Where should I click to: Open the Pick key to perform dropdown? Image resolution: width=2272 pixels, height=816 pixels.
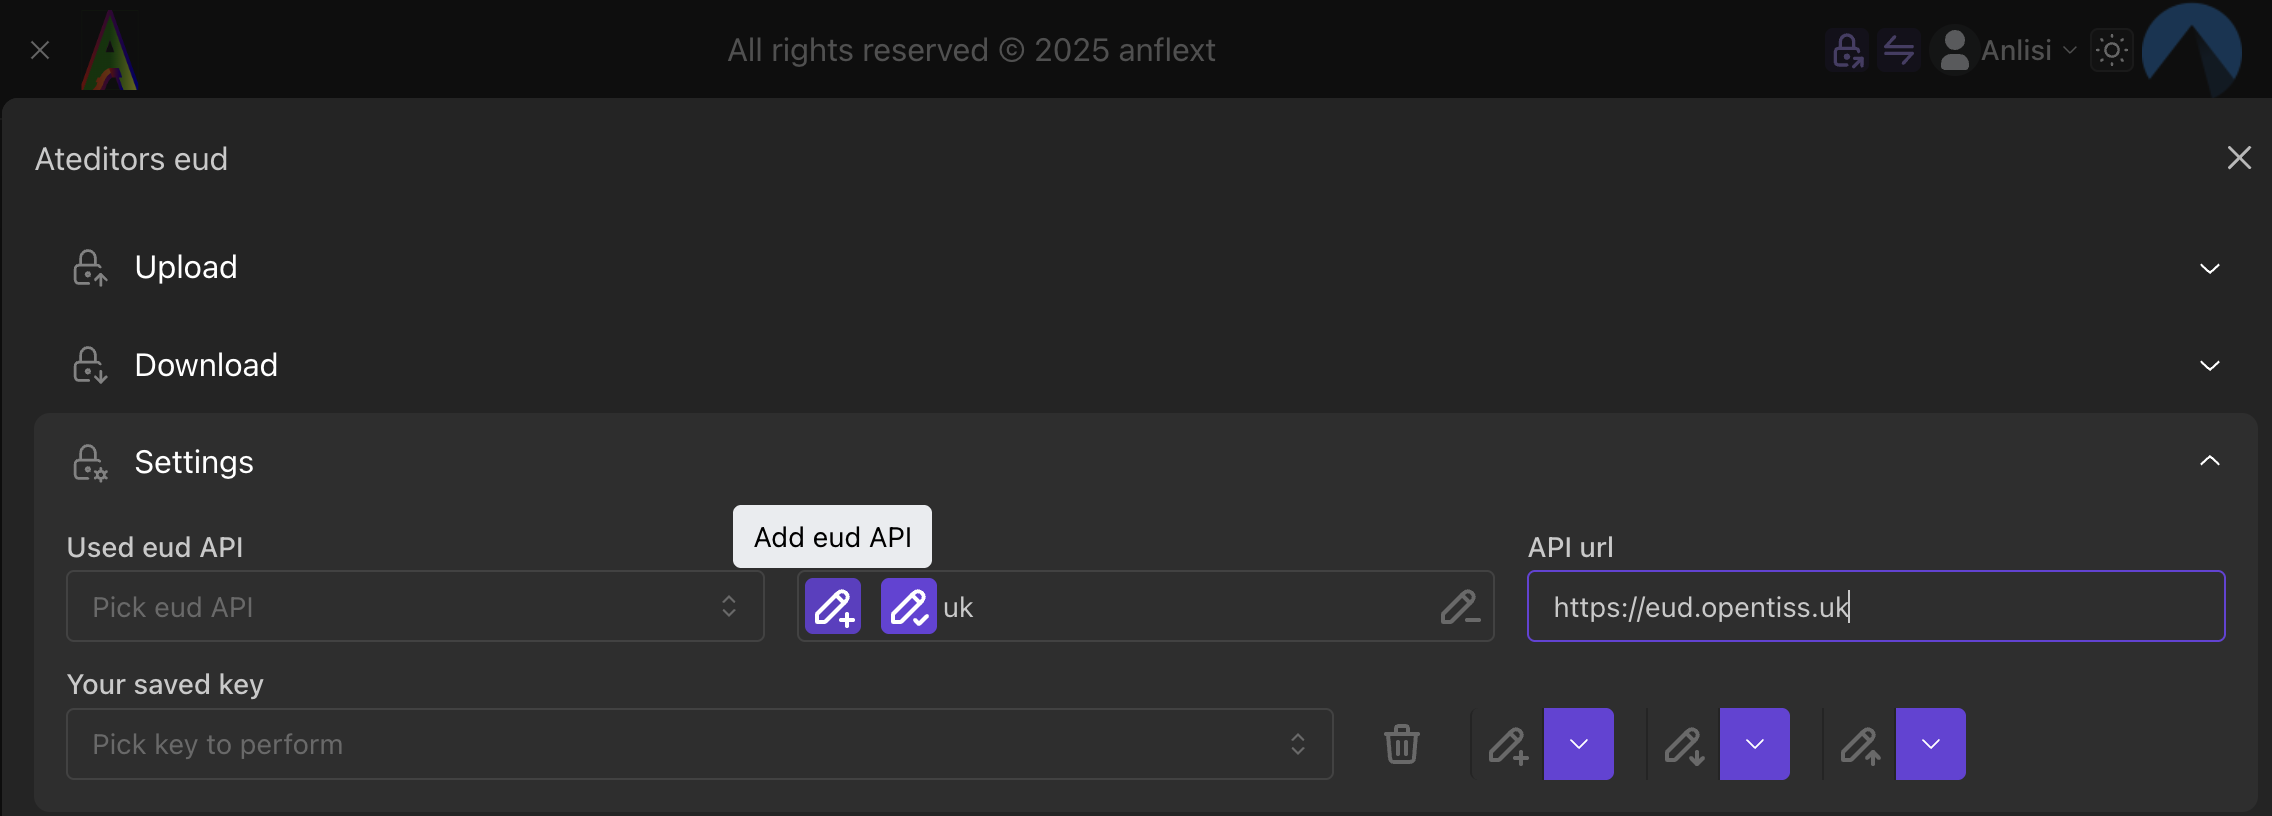tap(699, 744)
